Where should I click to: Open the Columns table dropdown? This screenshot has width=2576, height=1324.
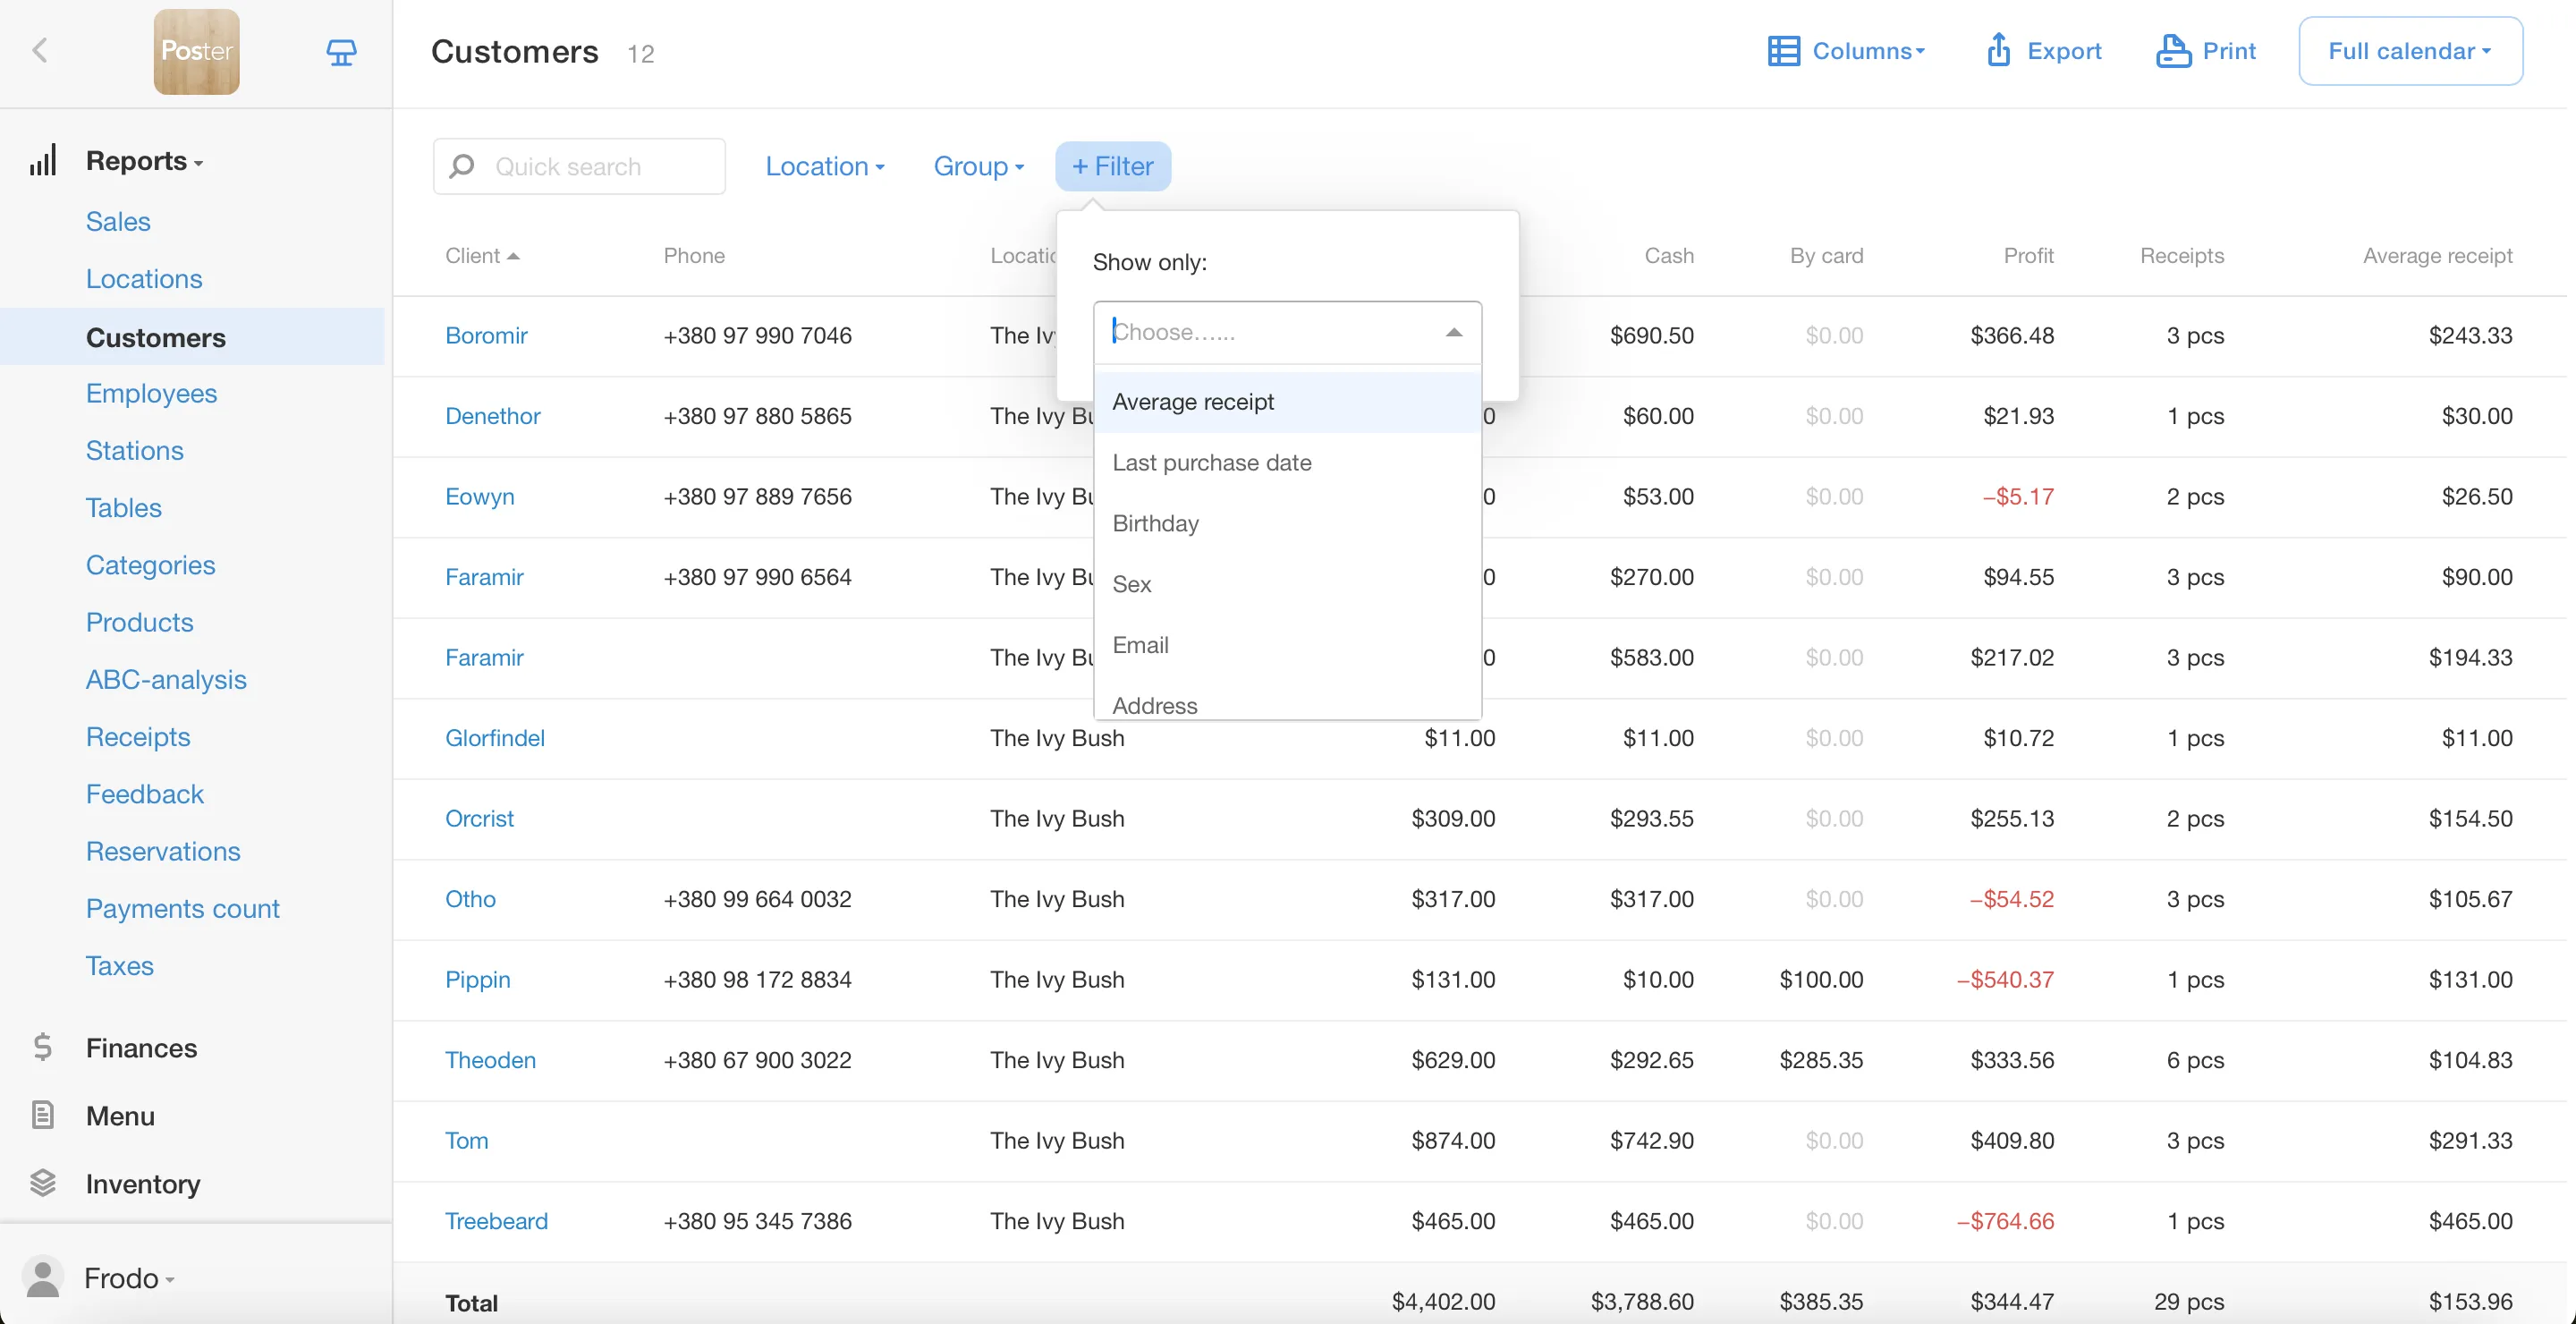1845,51
